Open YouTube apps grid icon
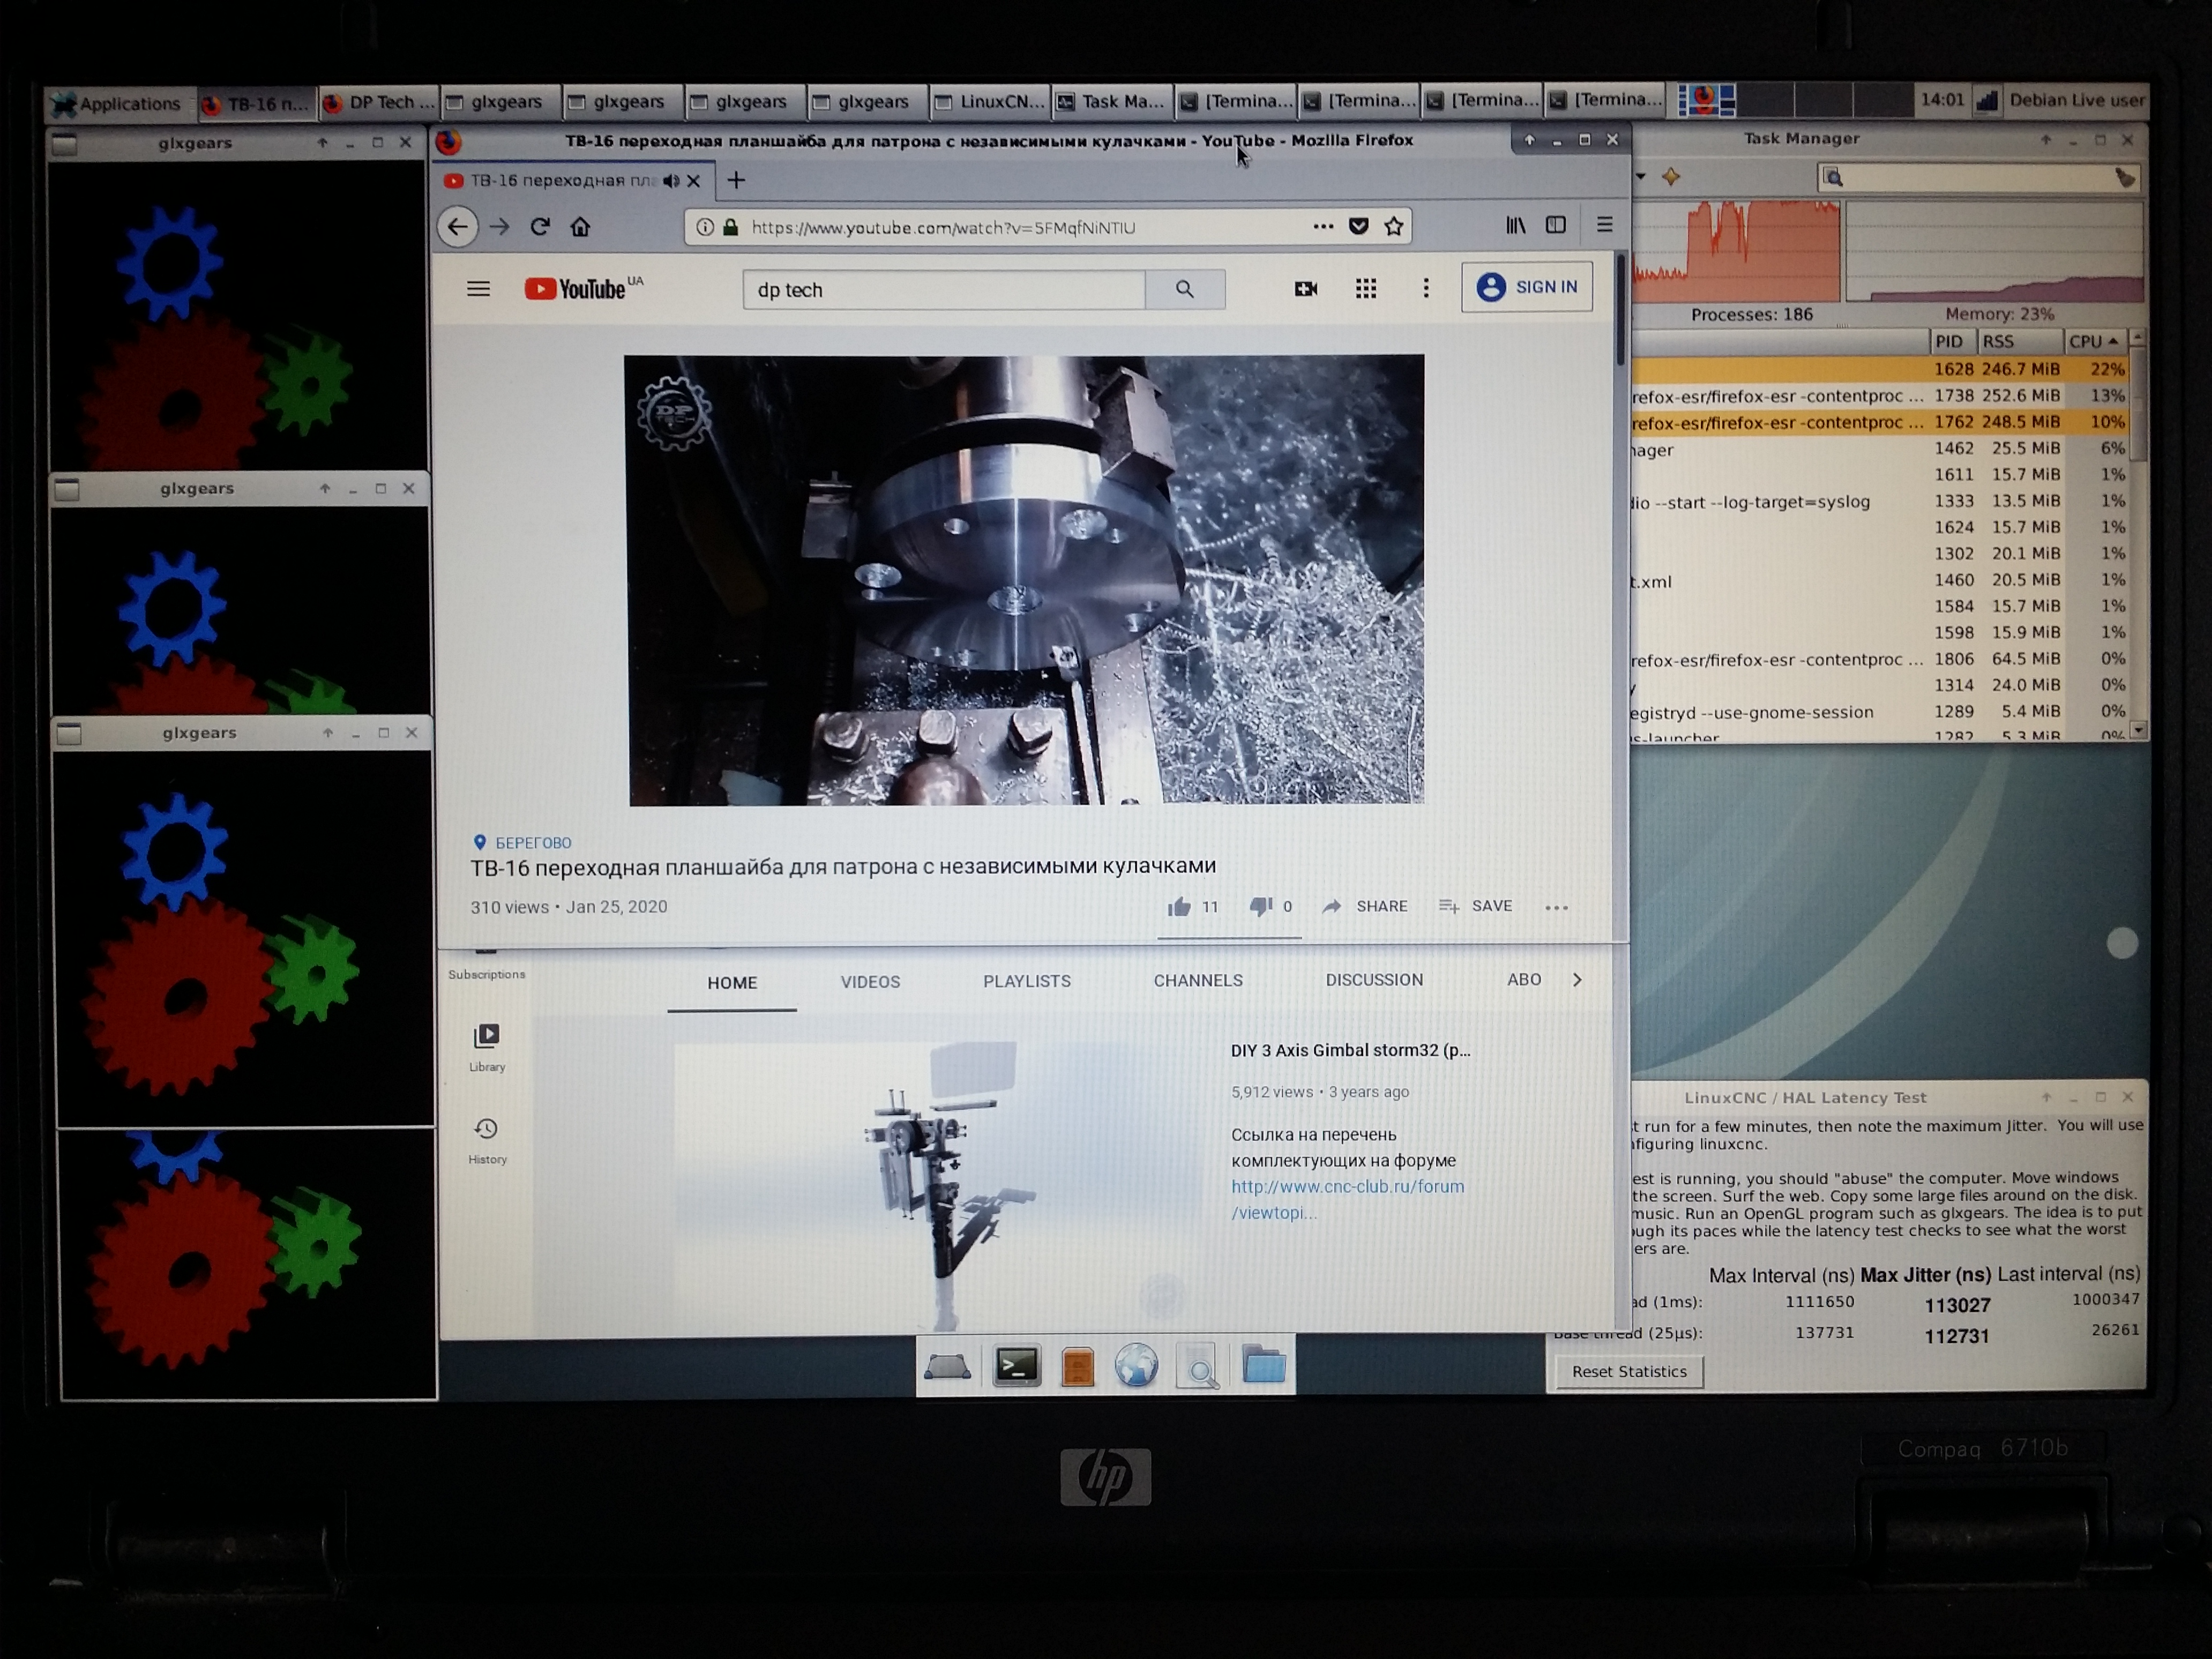2212x1659 pixels. 1366,289
